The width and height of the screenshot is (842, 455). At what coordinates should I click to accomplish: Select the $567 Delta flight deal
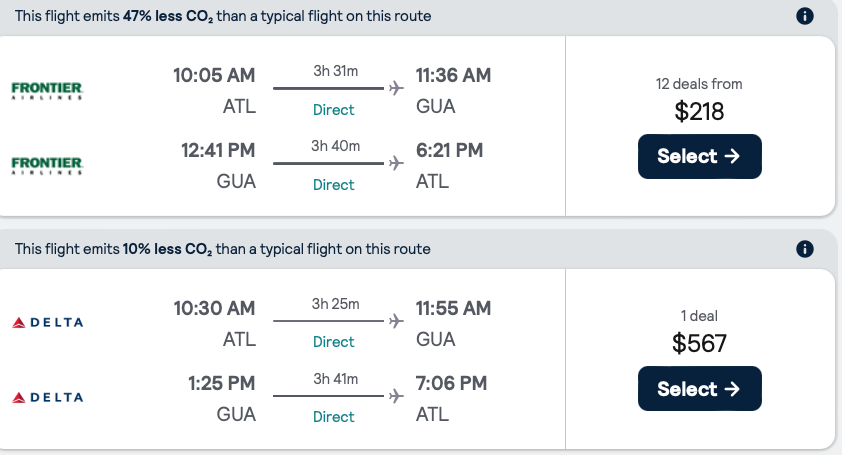pyautogui.click(x=699, y=389)
